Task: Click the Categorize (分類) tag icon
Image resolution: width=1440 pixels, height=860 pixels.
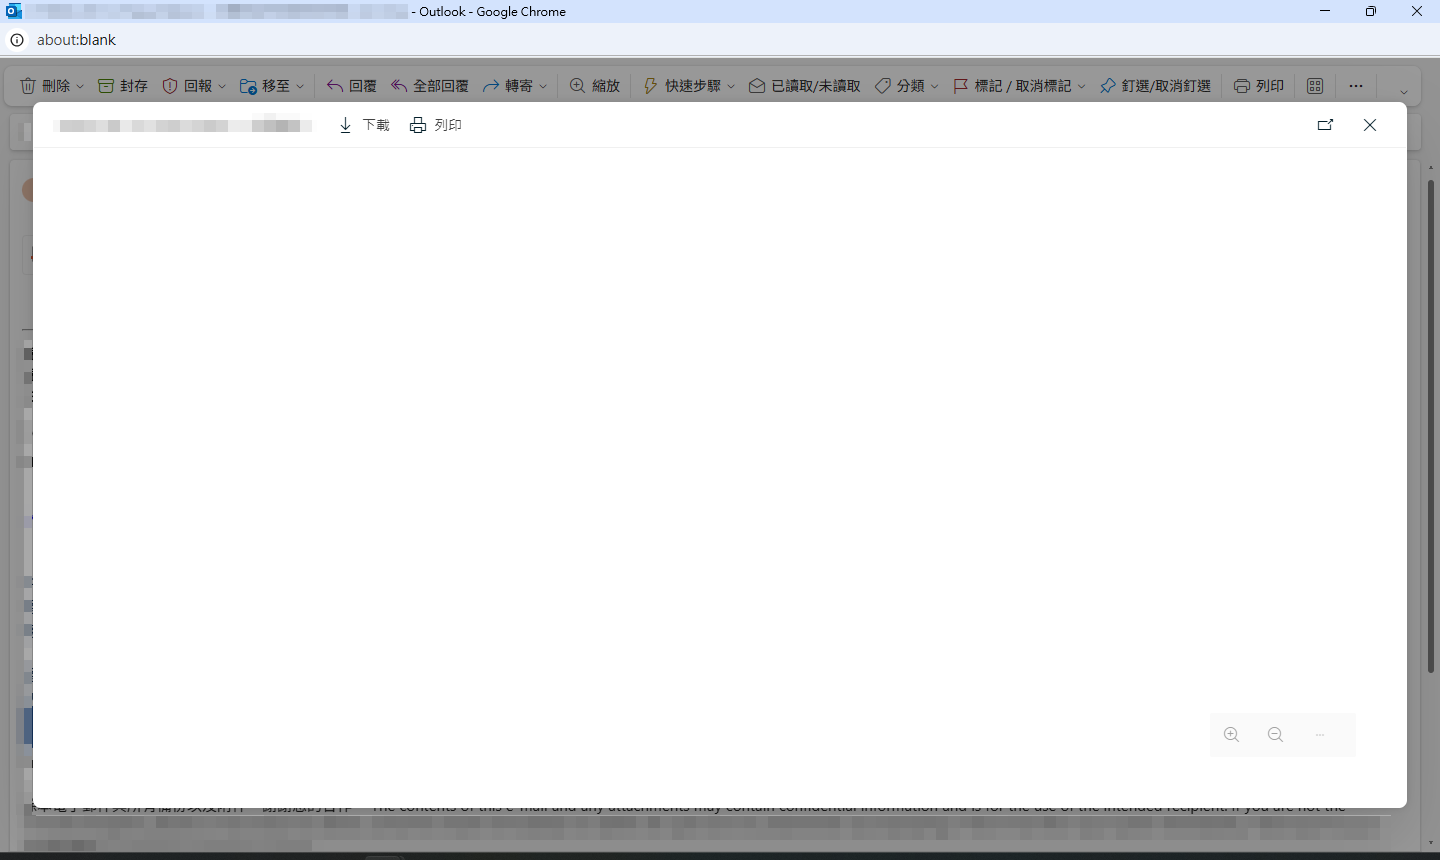Action: [883, 86]
